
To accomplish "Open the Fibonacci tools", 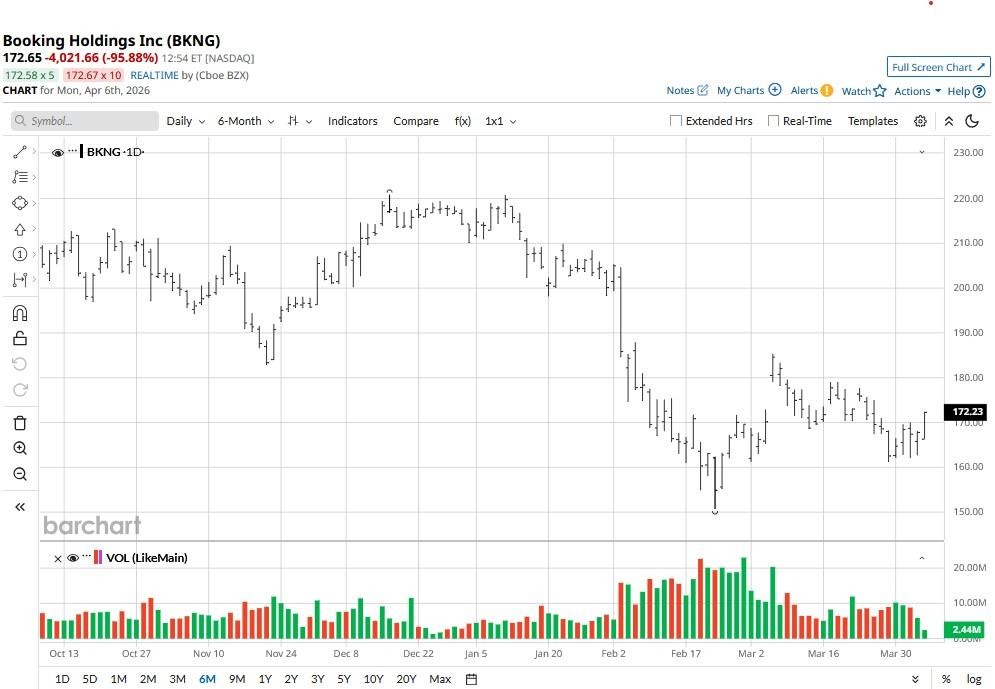I will point(20,177).
